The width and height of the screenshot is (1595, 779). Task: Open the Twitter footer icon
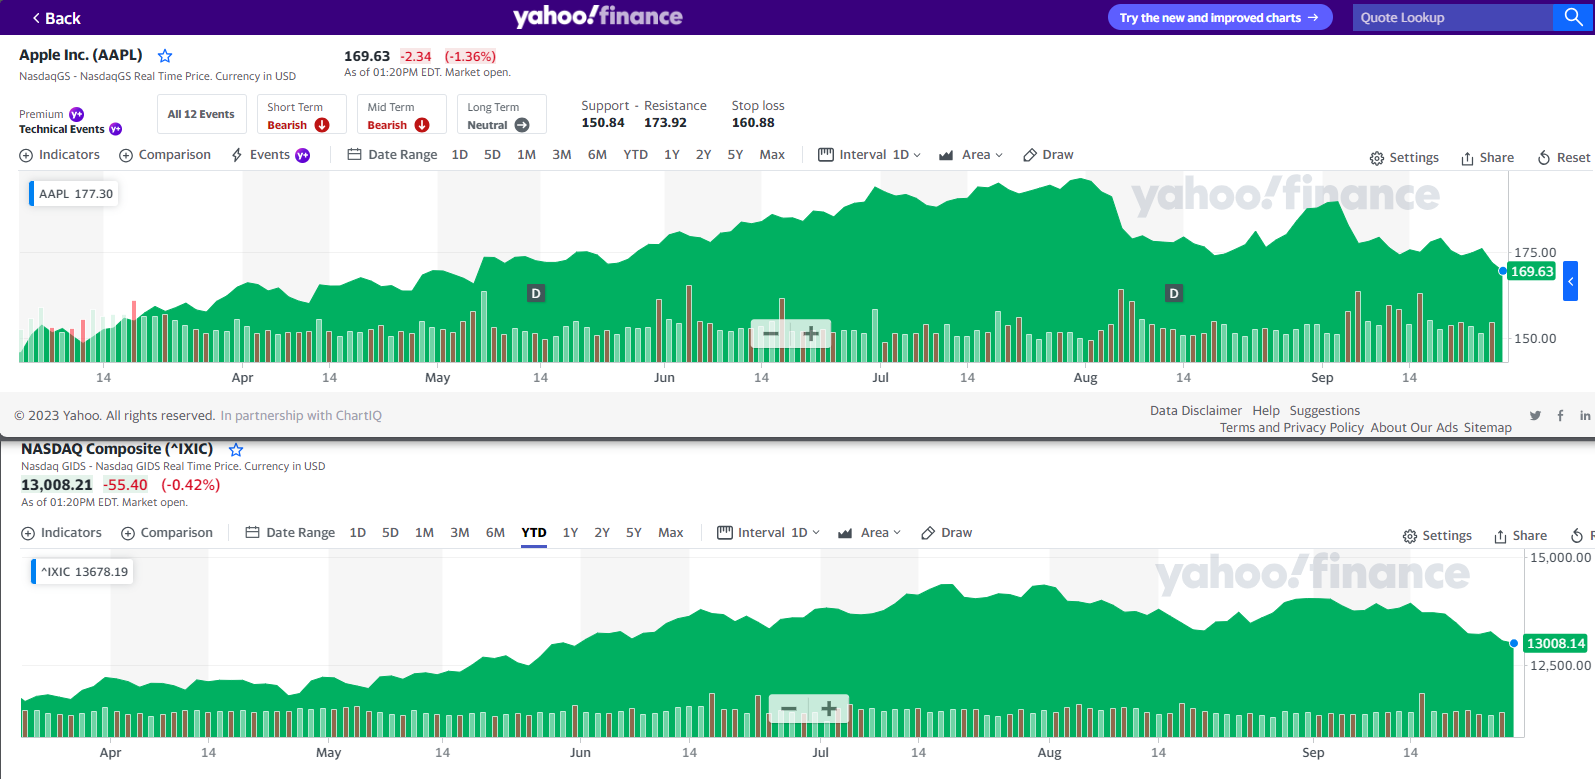1535,416
